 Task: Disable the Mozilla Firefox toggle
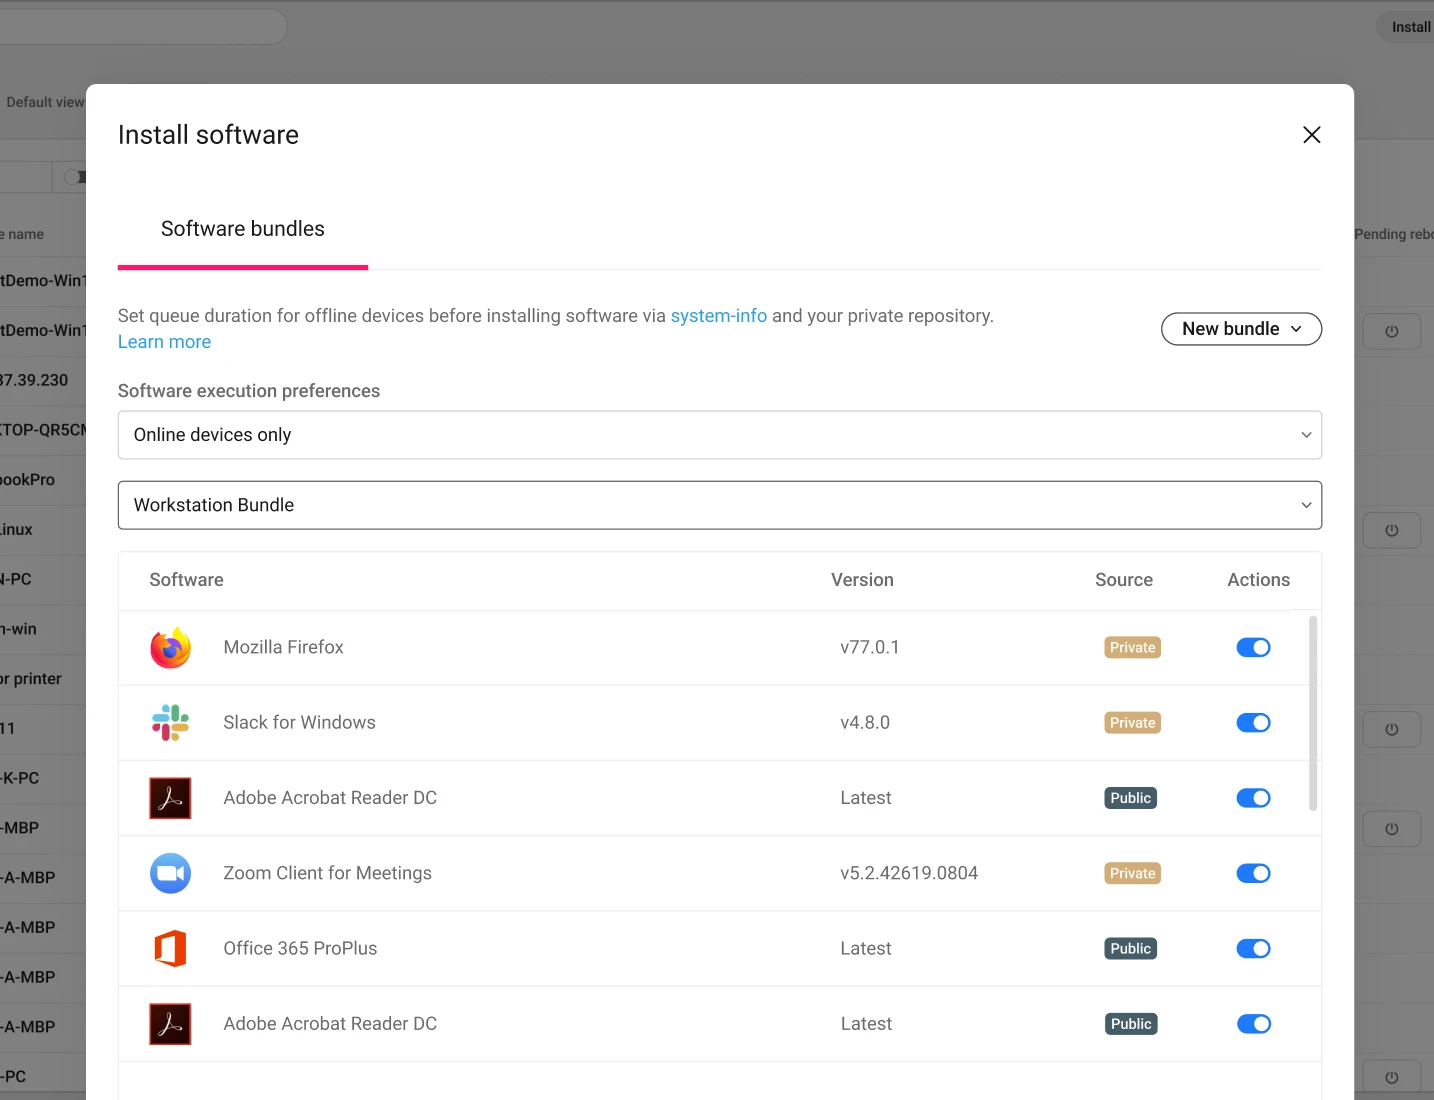[x=1253, y=648]
